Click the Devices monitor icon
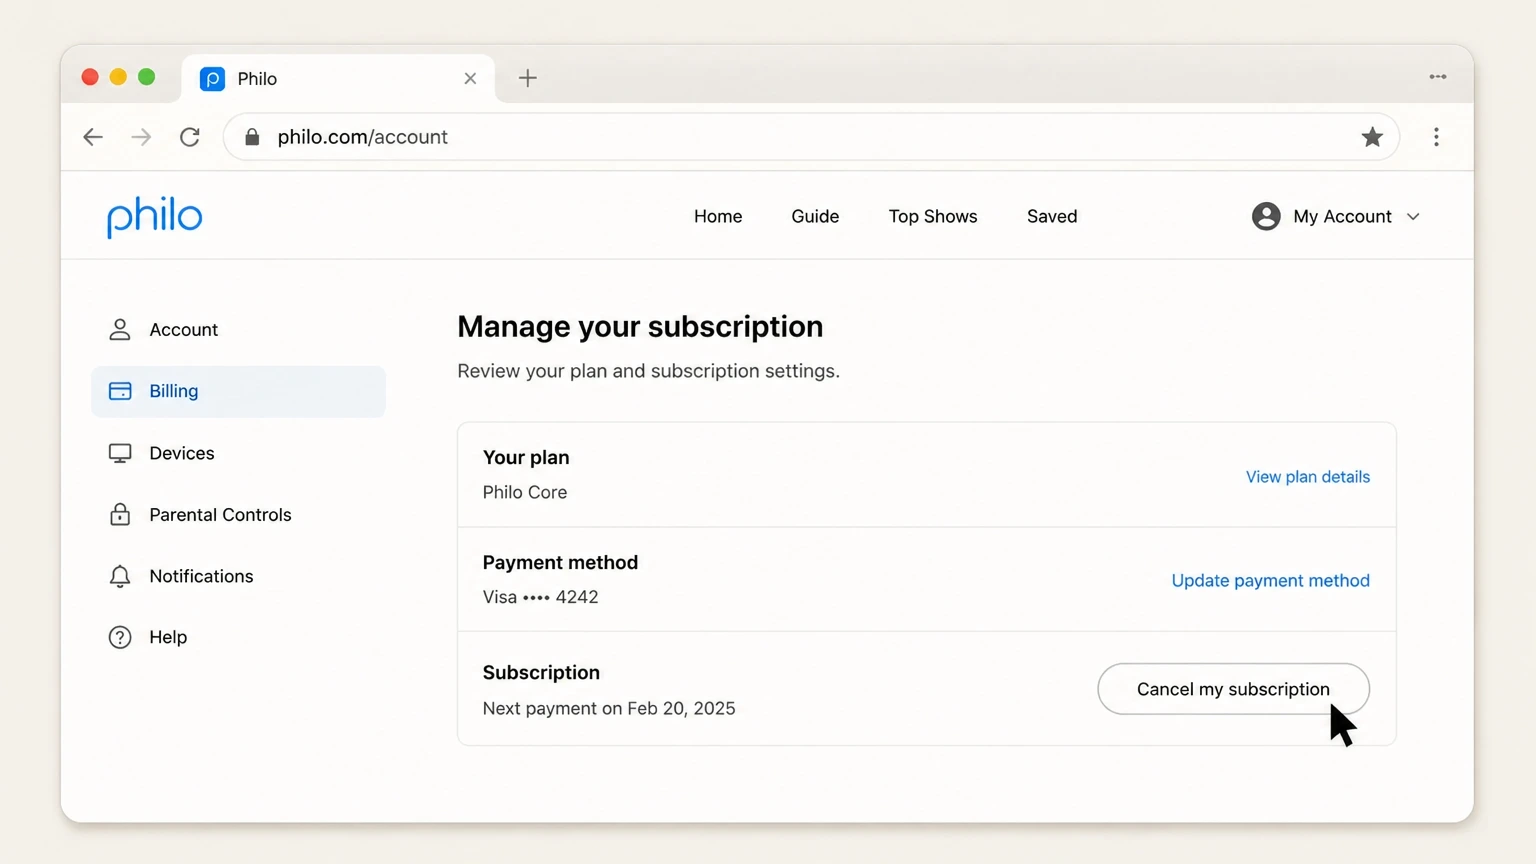1536x864 pixels. pos(120,453)
